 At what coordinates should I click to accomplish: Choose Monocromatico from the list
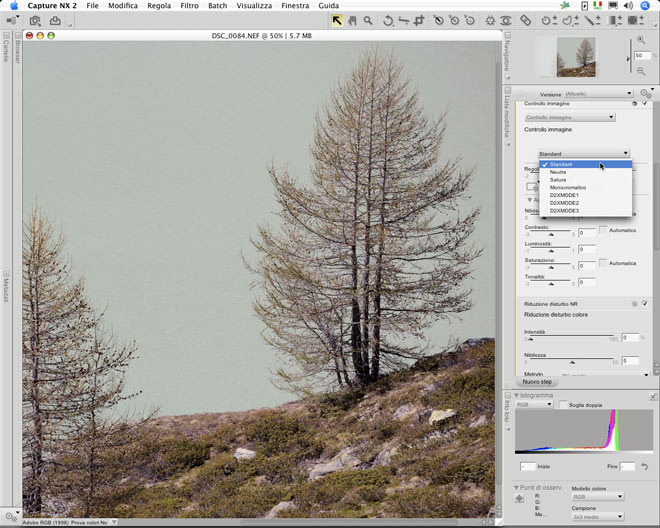[x=585, y=187]
